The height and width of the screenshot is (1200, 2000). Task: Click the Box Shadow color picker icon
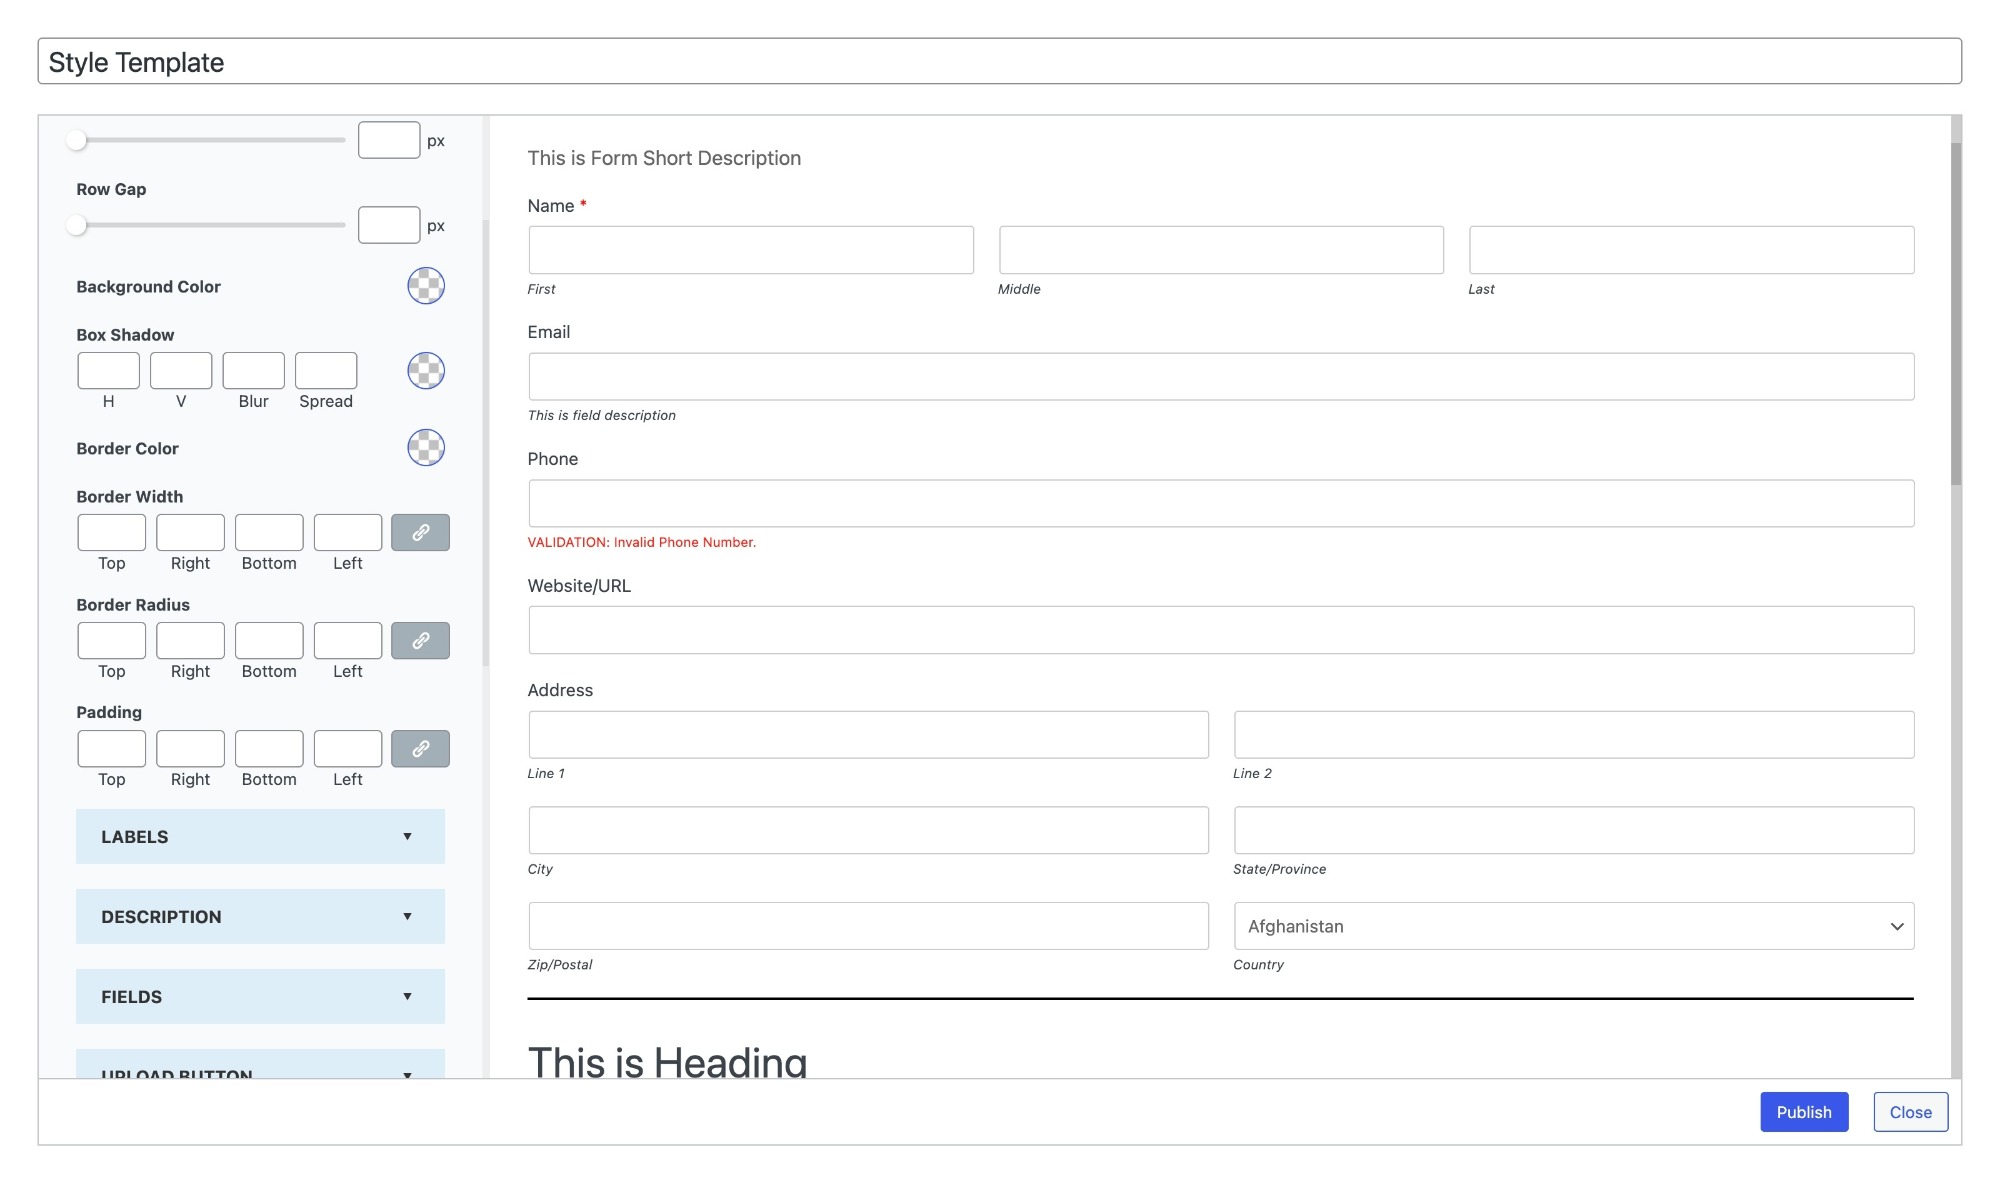[x=424, y=370]
